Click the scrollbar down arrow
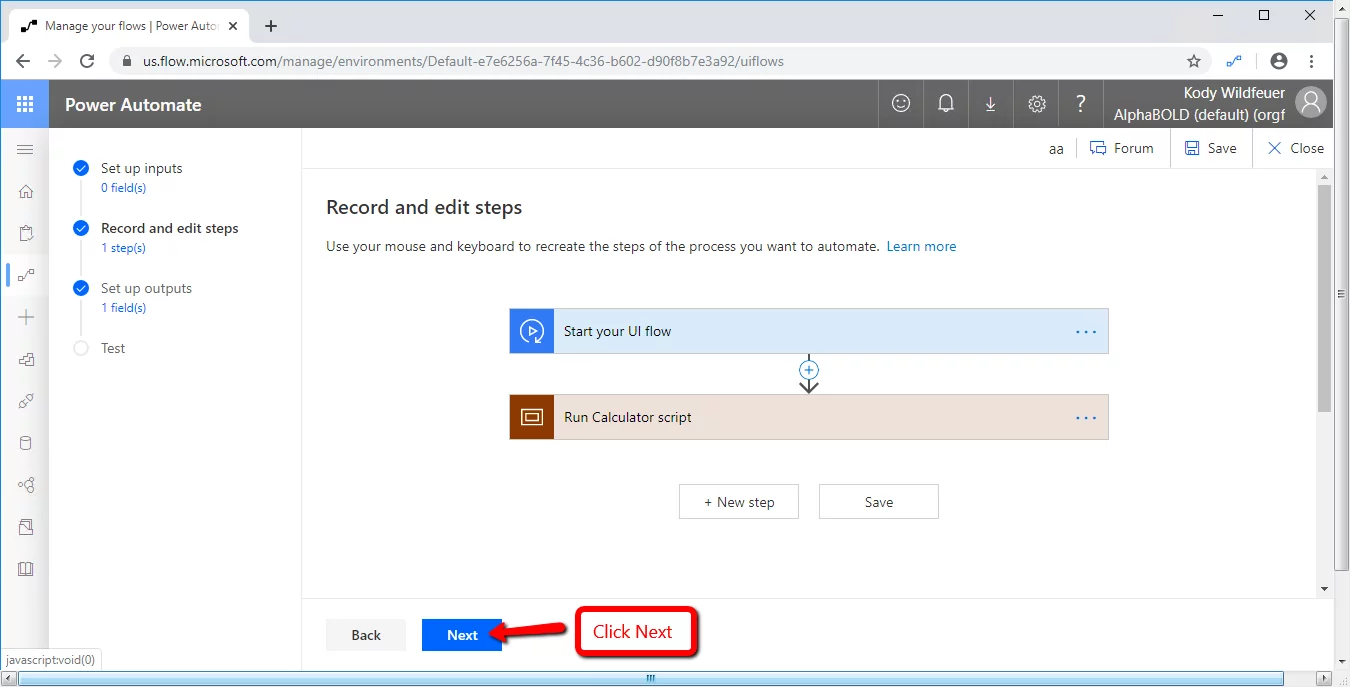1350x687 pixels. pos(1324,589)
